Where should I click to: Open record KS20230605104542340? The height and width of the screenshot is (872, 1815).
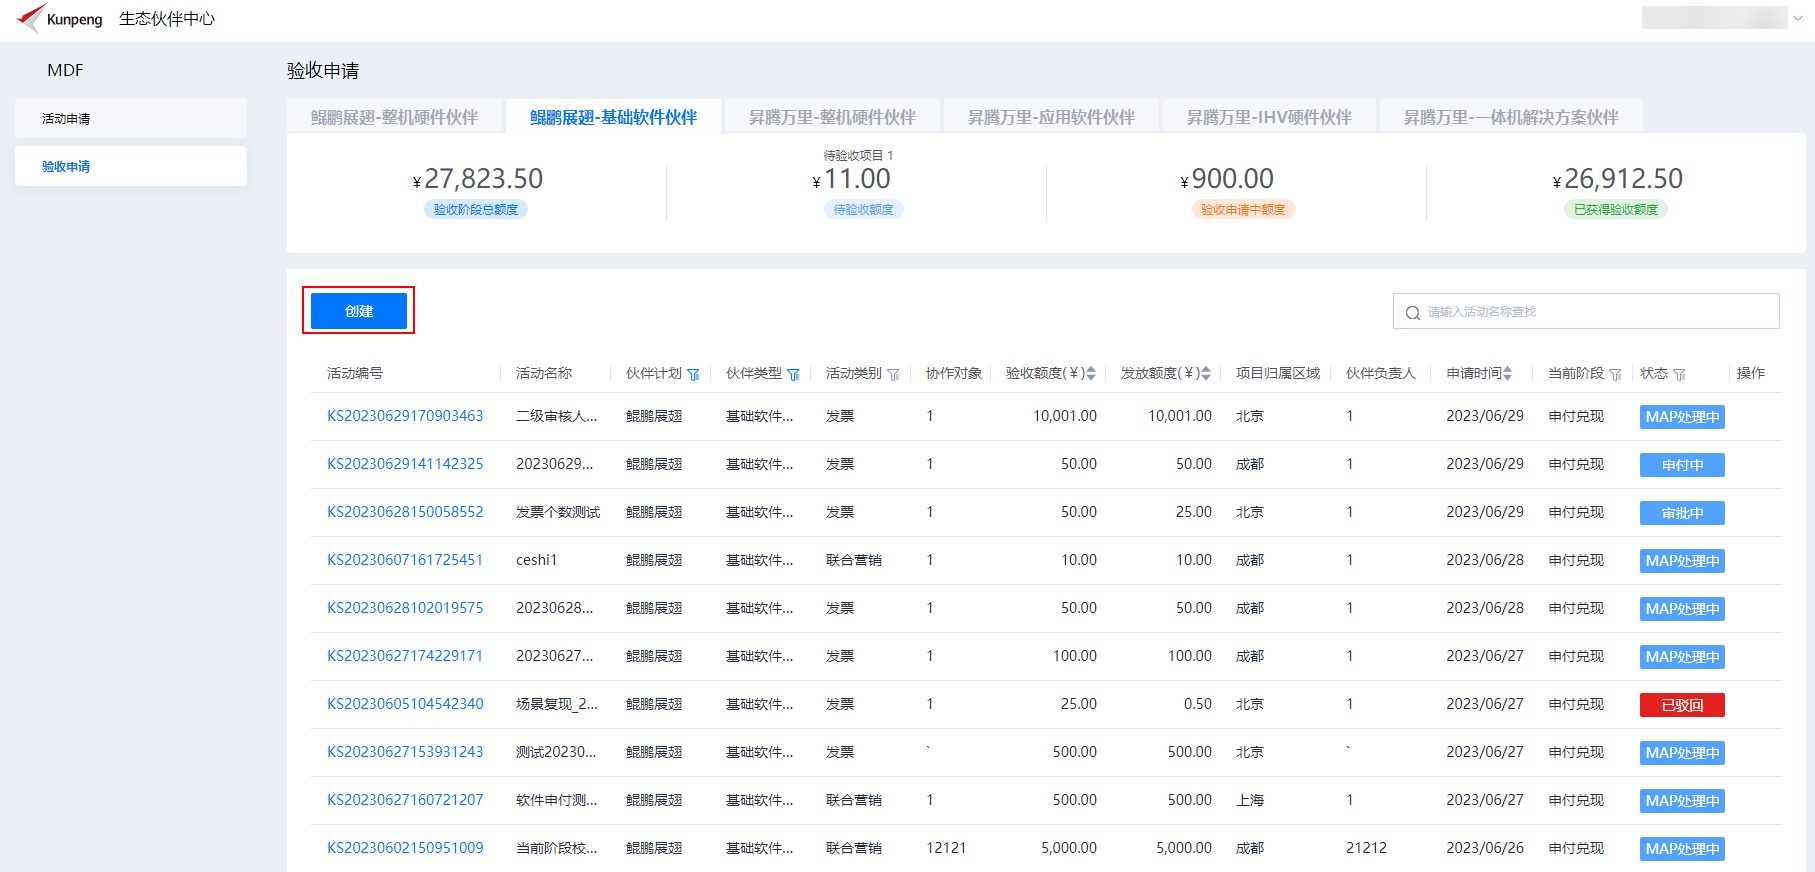click(405, 704)
